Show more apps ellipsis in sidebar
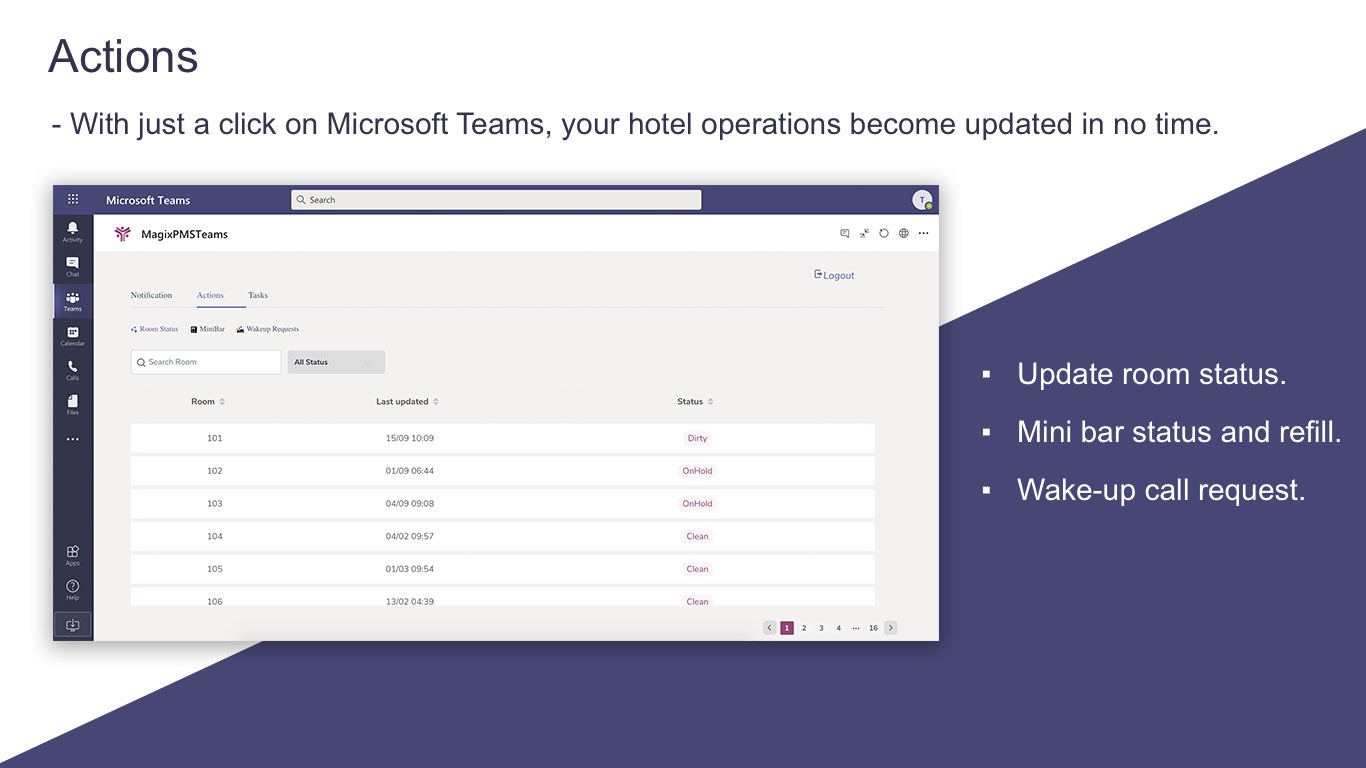Image resolution: width=1366 pixels, height=768 pixels. (x=73, y=439)
